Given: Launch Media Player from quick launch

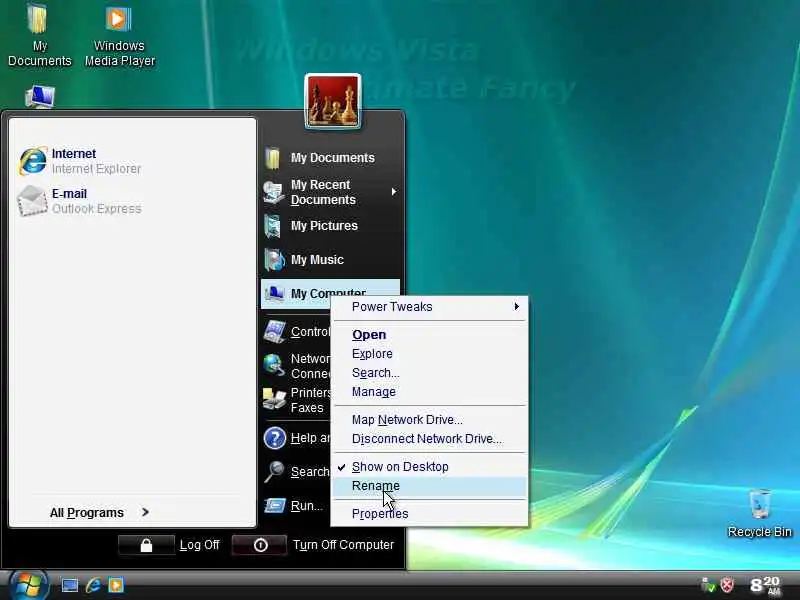Looking at the screenshot, I should (116, 585).
